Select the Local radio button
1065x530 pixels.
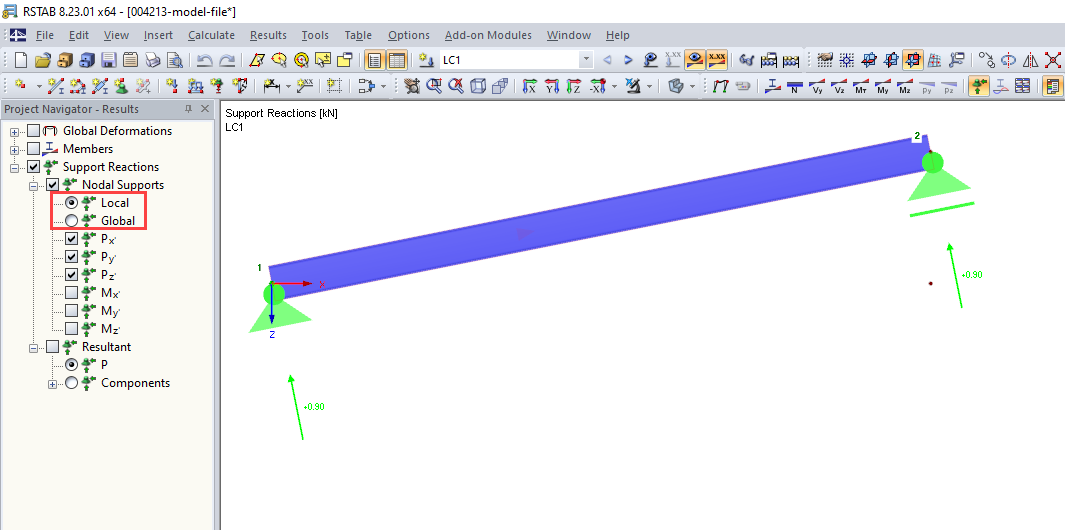pyautogui.click(x=71, y=202)
